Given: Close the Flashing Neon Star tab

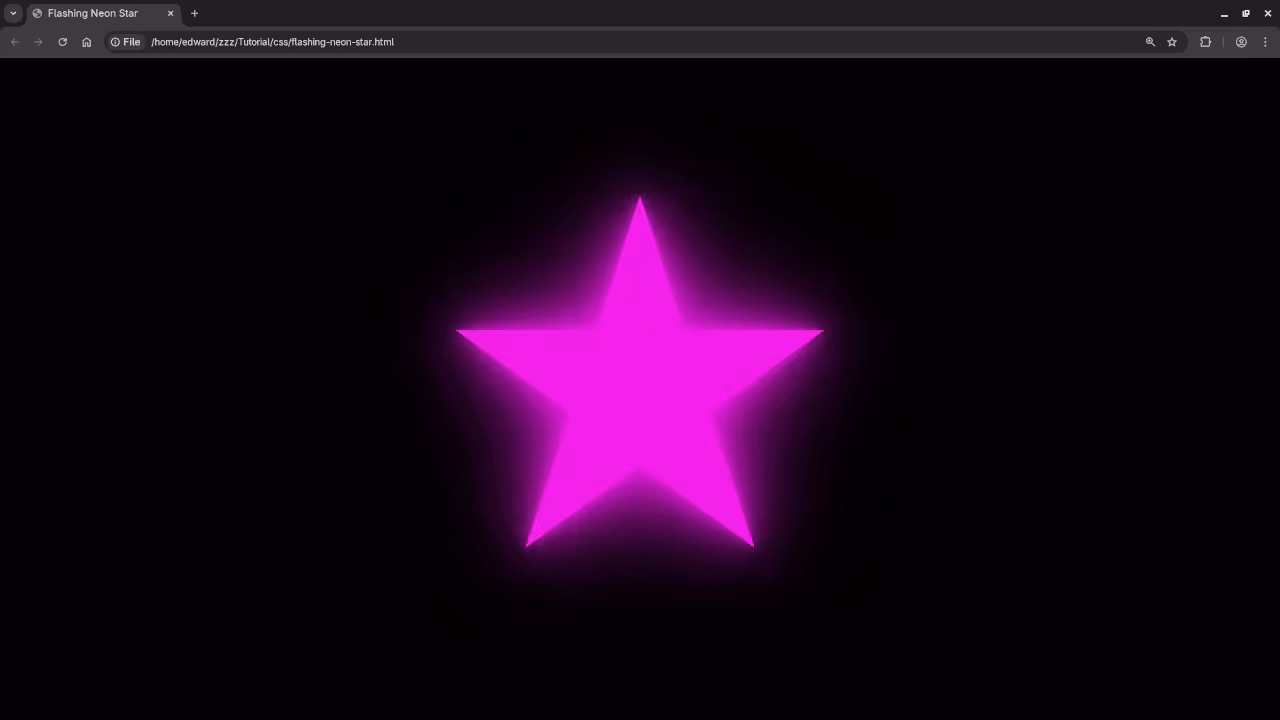Looking at the screenshot, I should tap(170, 13).
